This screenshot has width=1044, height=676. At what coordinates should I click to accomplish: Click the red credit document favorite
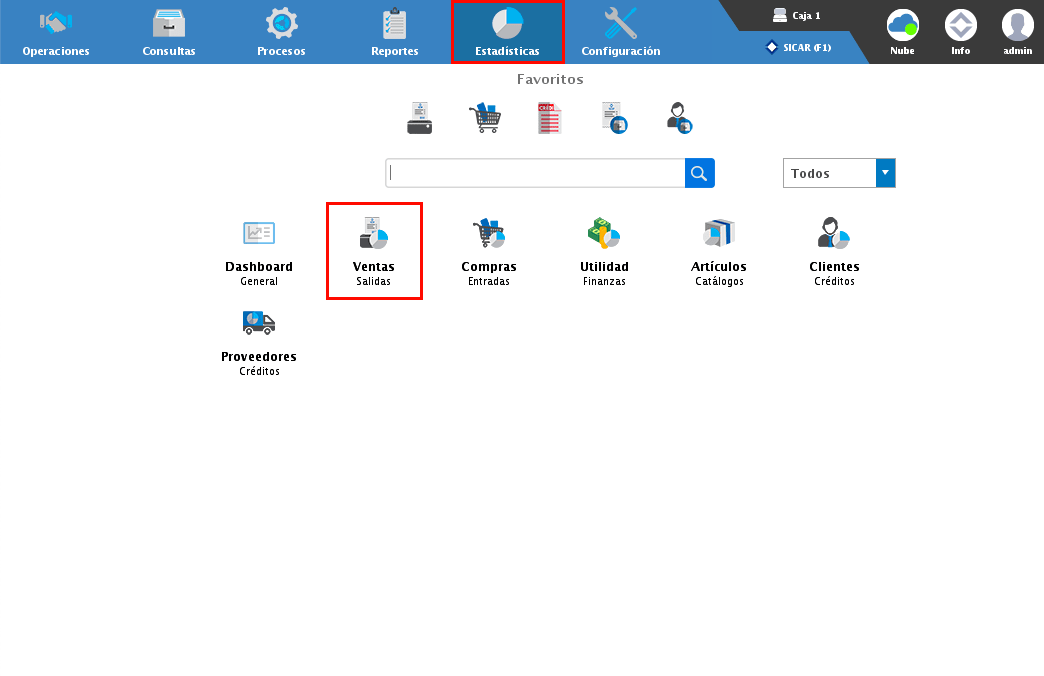(x=549, y=118)
